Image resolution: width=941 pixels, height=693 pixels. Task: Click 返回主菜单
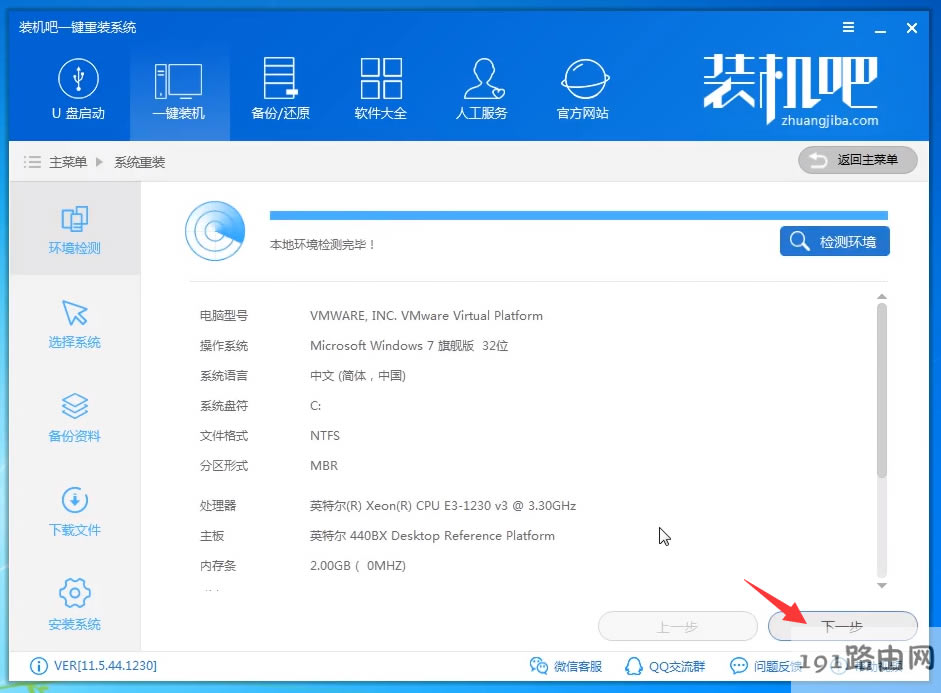pos(857,160)
